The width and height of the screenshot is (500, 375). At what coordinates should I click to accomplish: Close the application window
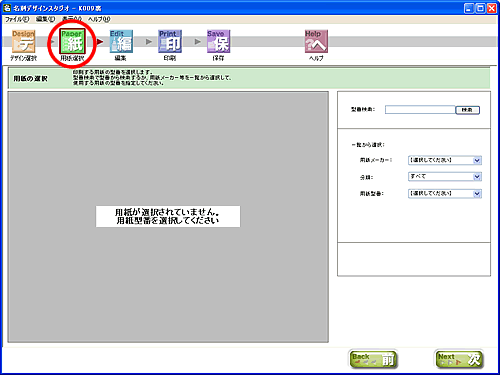point(492,8)
